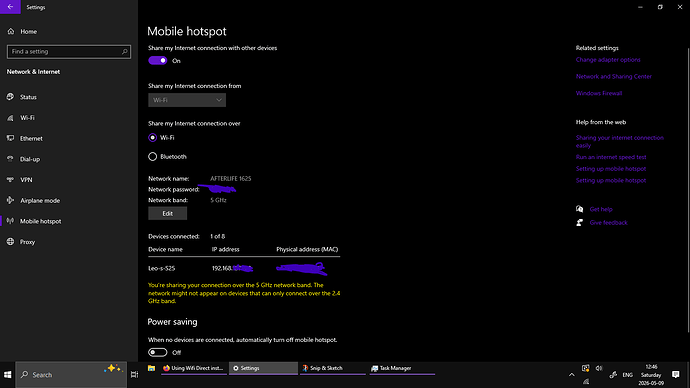The height and width of the screenshot is (388, 690).
Task: Minimize the Settings window
Action: pos(640,7)
